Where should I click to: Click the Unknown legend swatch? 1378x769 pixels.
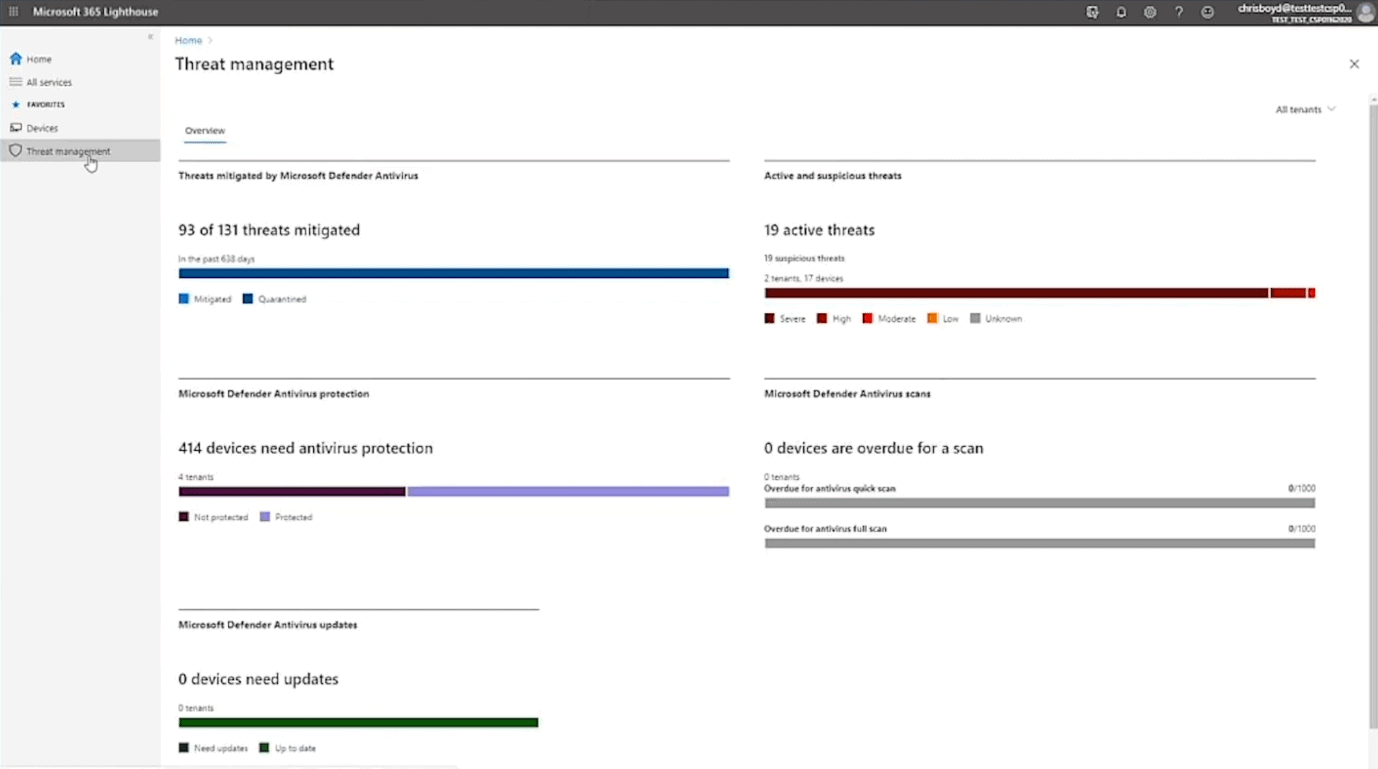tap(975, 318)
